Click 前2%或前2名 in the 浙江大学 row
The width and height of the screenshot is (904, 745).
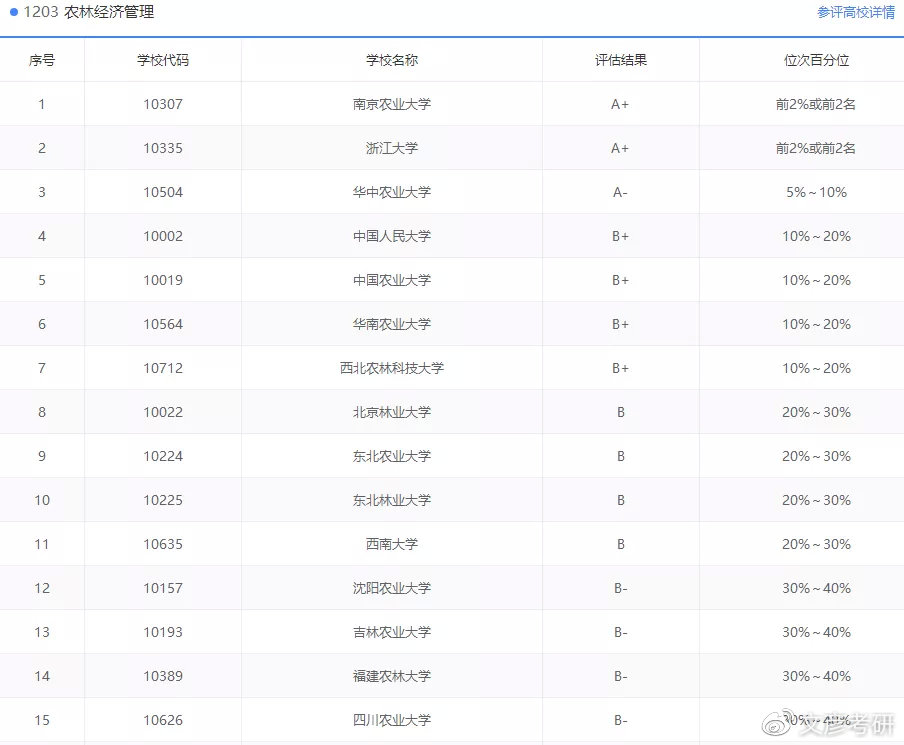[816, 148]
